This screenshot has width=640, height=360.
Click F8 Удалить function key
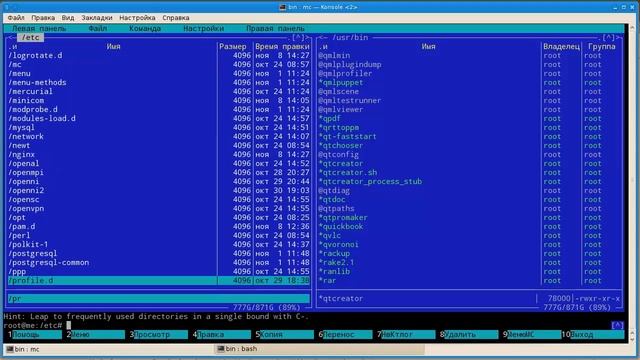[469, 334]
